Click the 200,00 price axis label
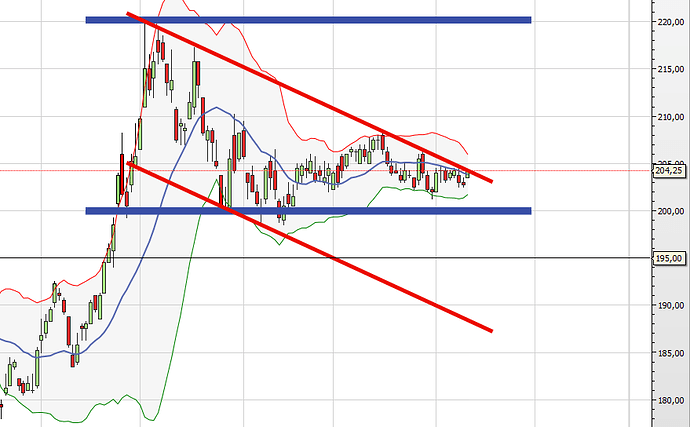Viewport: 690px width, 427px height. coord(670,211)
